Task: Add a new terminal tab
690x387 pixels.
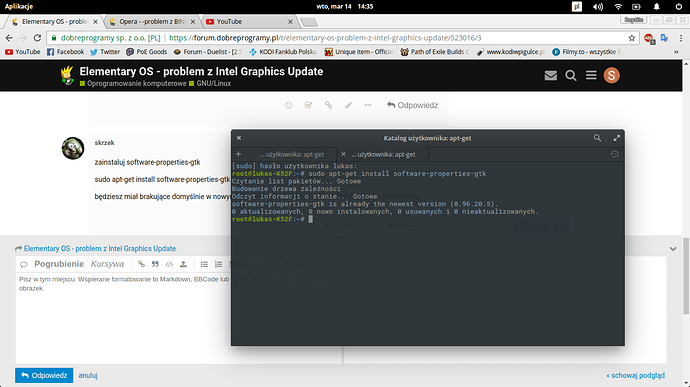Action: (239, 154)
